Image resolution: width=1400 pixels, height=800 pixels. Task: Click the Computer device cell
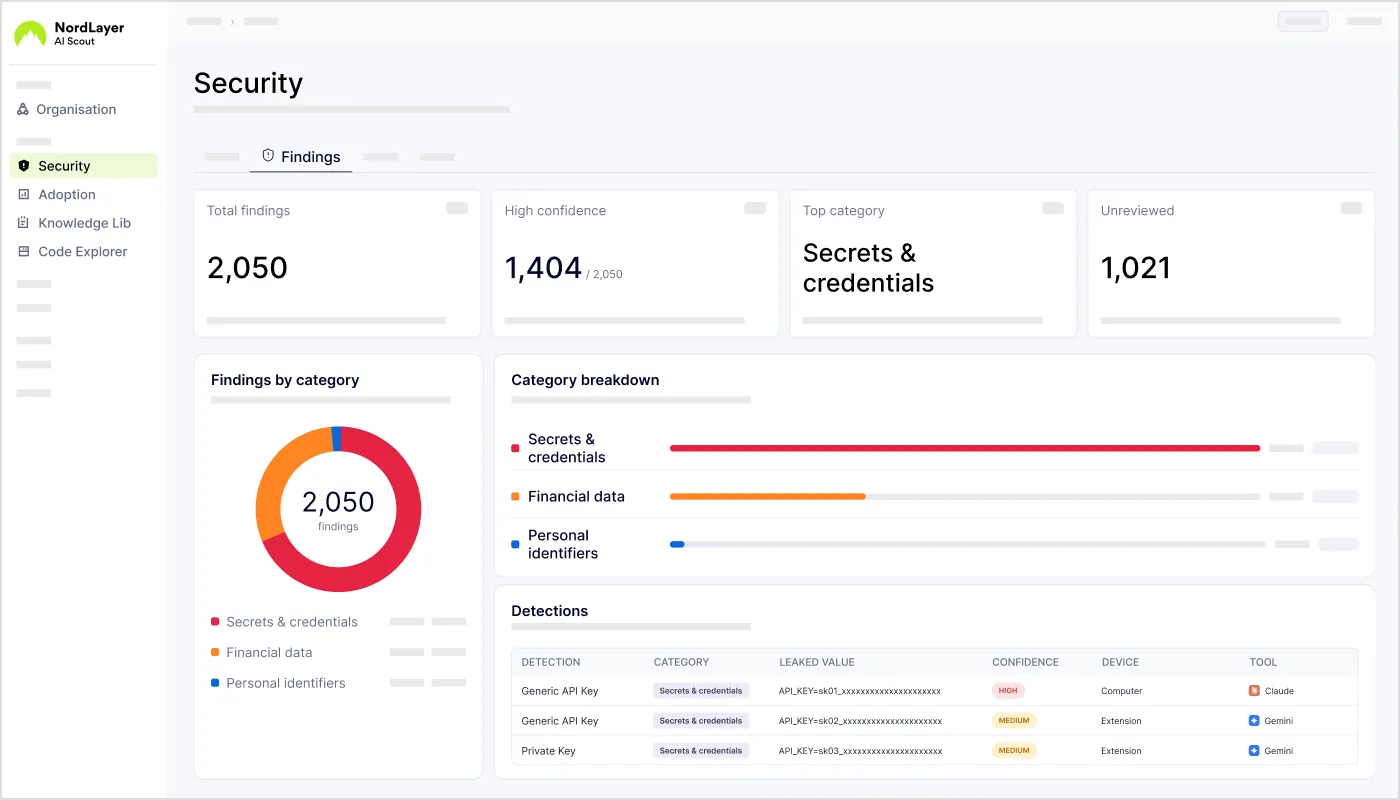(x=1122, y=691)
